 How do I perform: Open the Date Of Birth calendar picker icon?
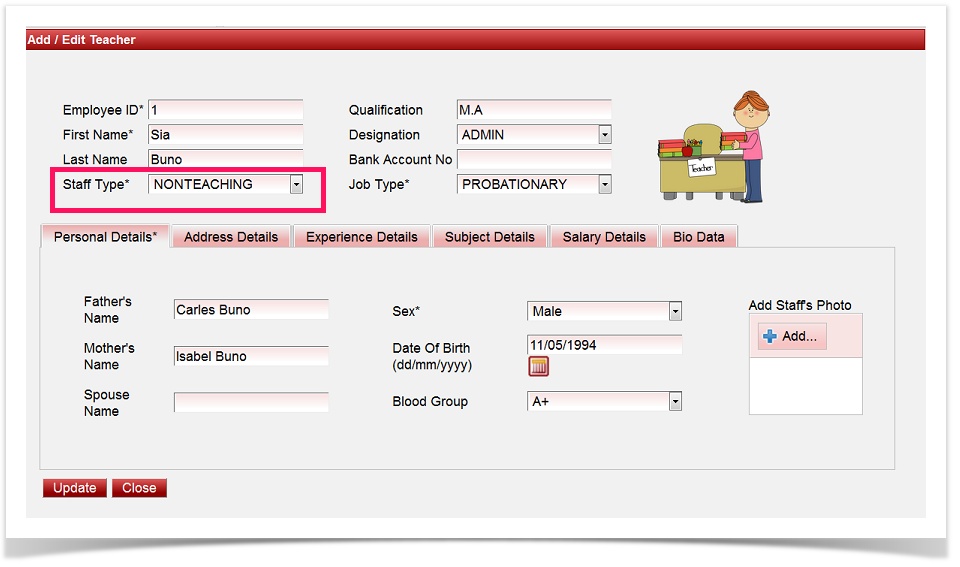click(539, 367)
